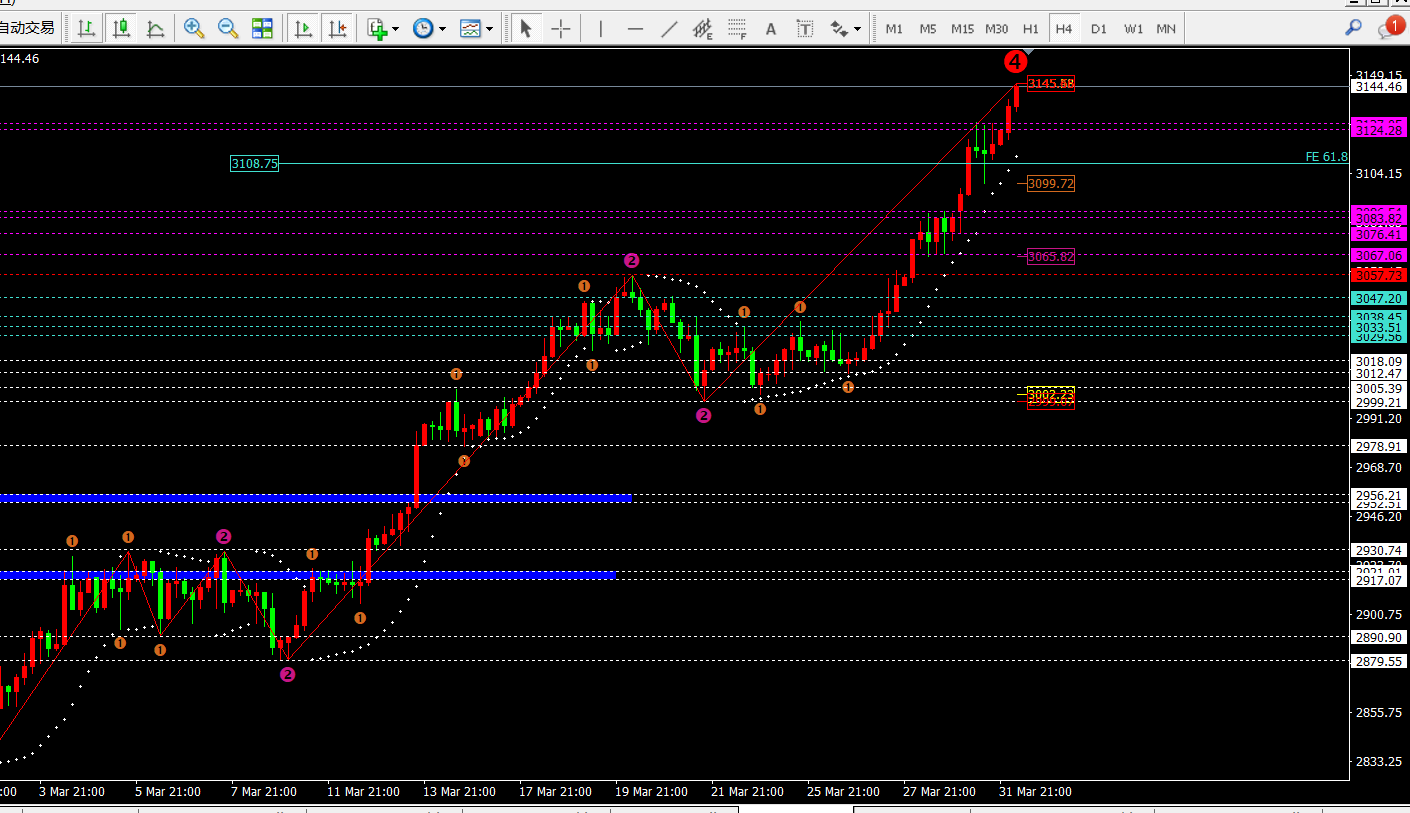The height and width of the screenshot is (813, 1410).
Task: Open chat notifications with red badge
Action: pyautogui.click(x=1388, y=29)
